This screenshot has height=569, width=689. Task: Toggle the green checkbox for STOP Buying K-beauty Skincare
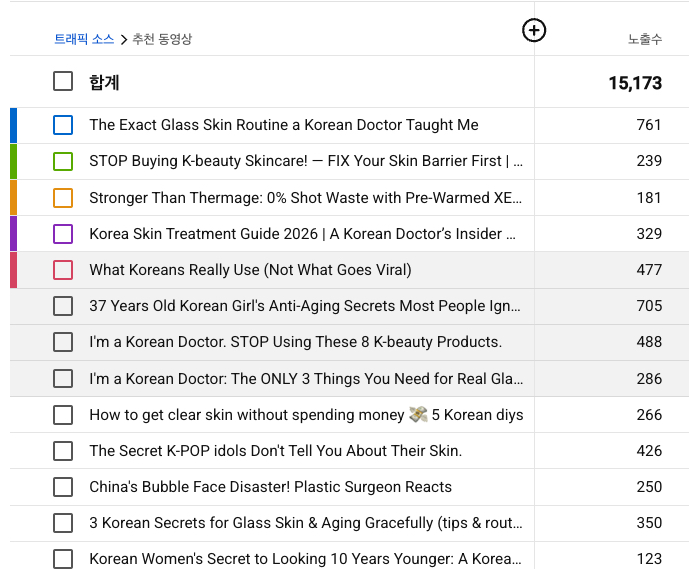[x=63, y=161]
